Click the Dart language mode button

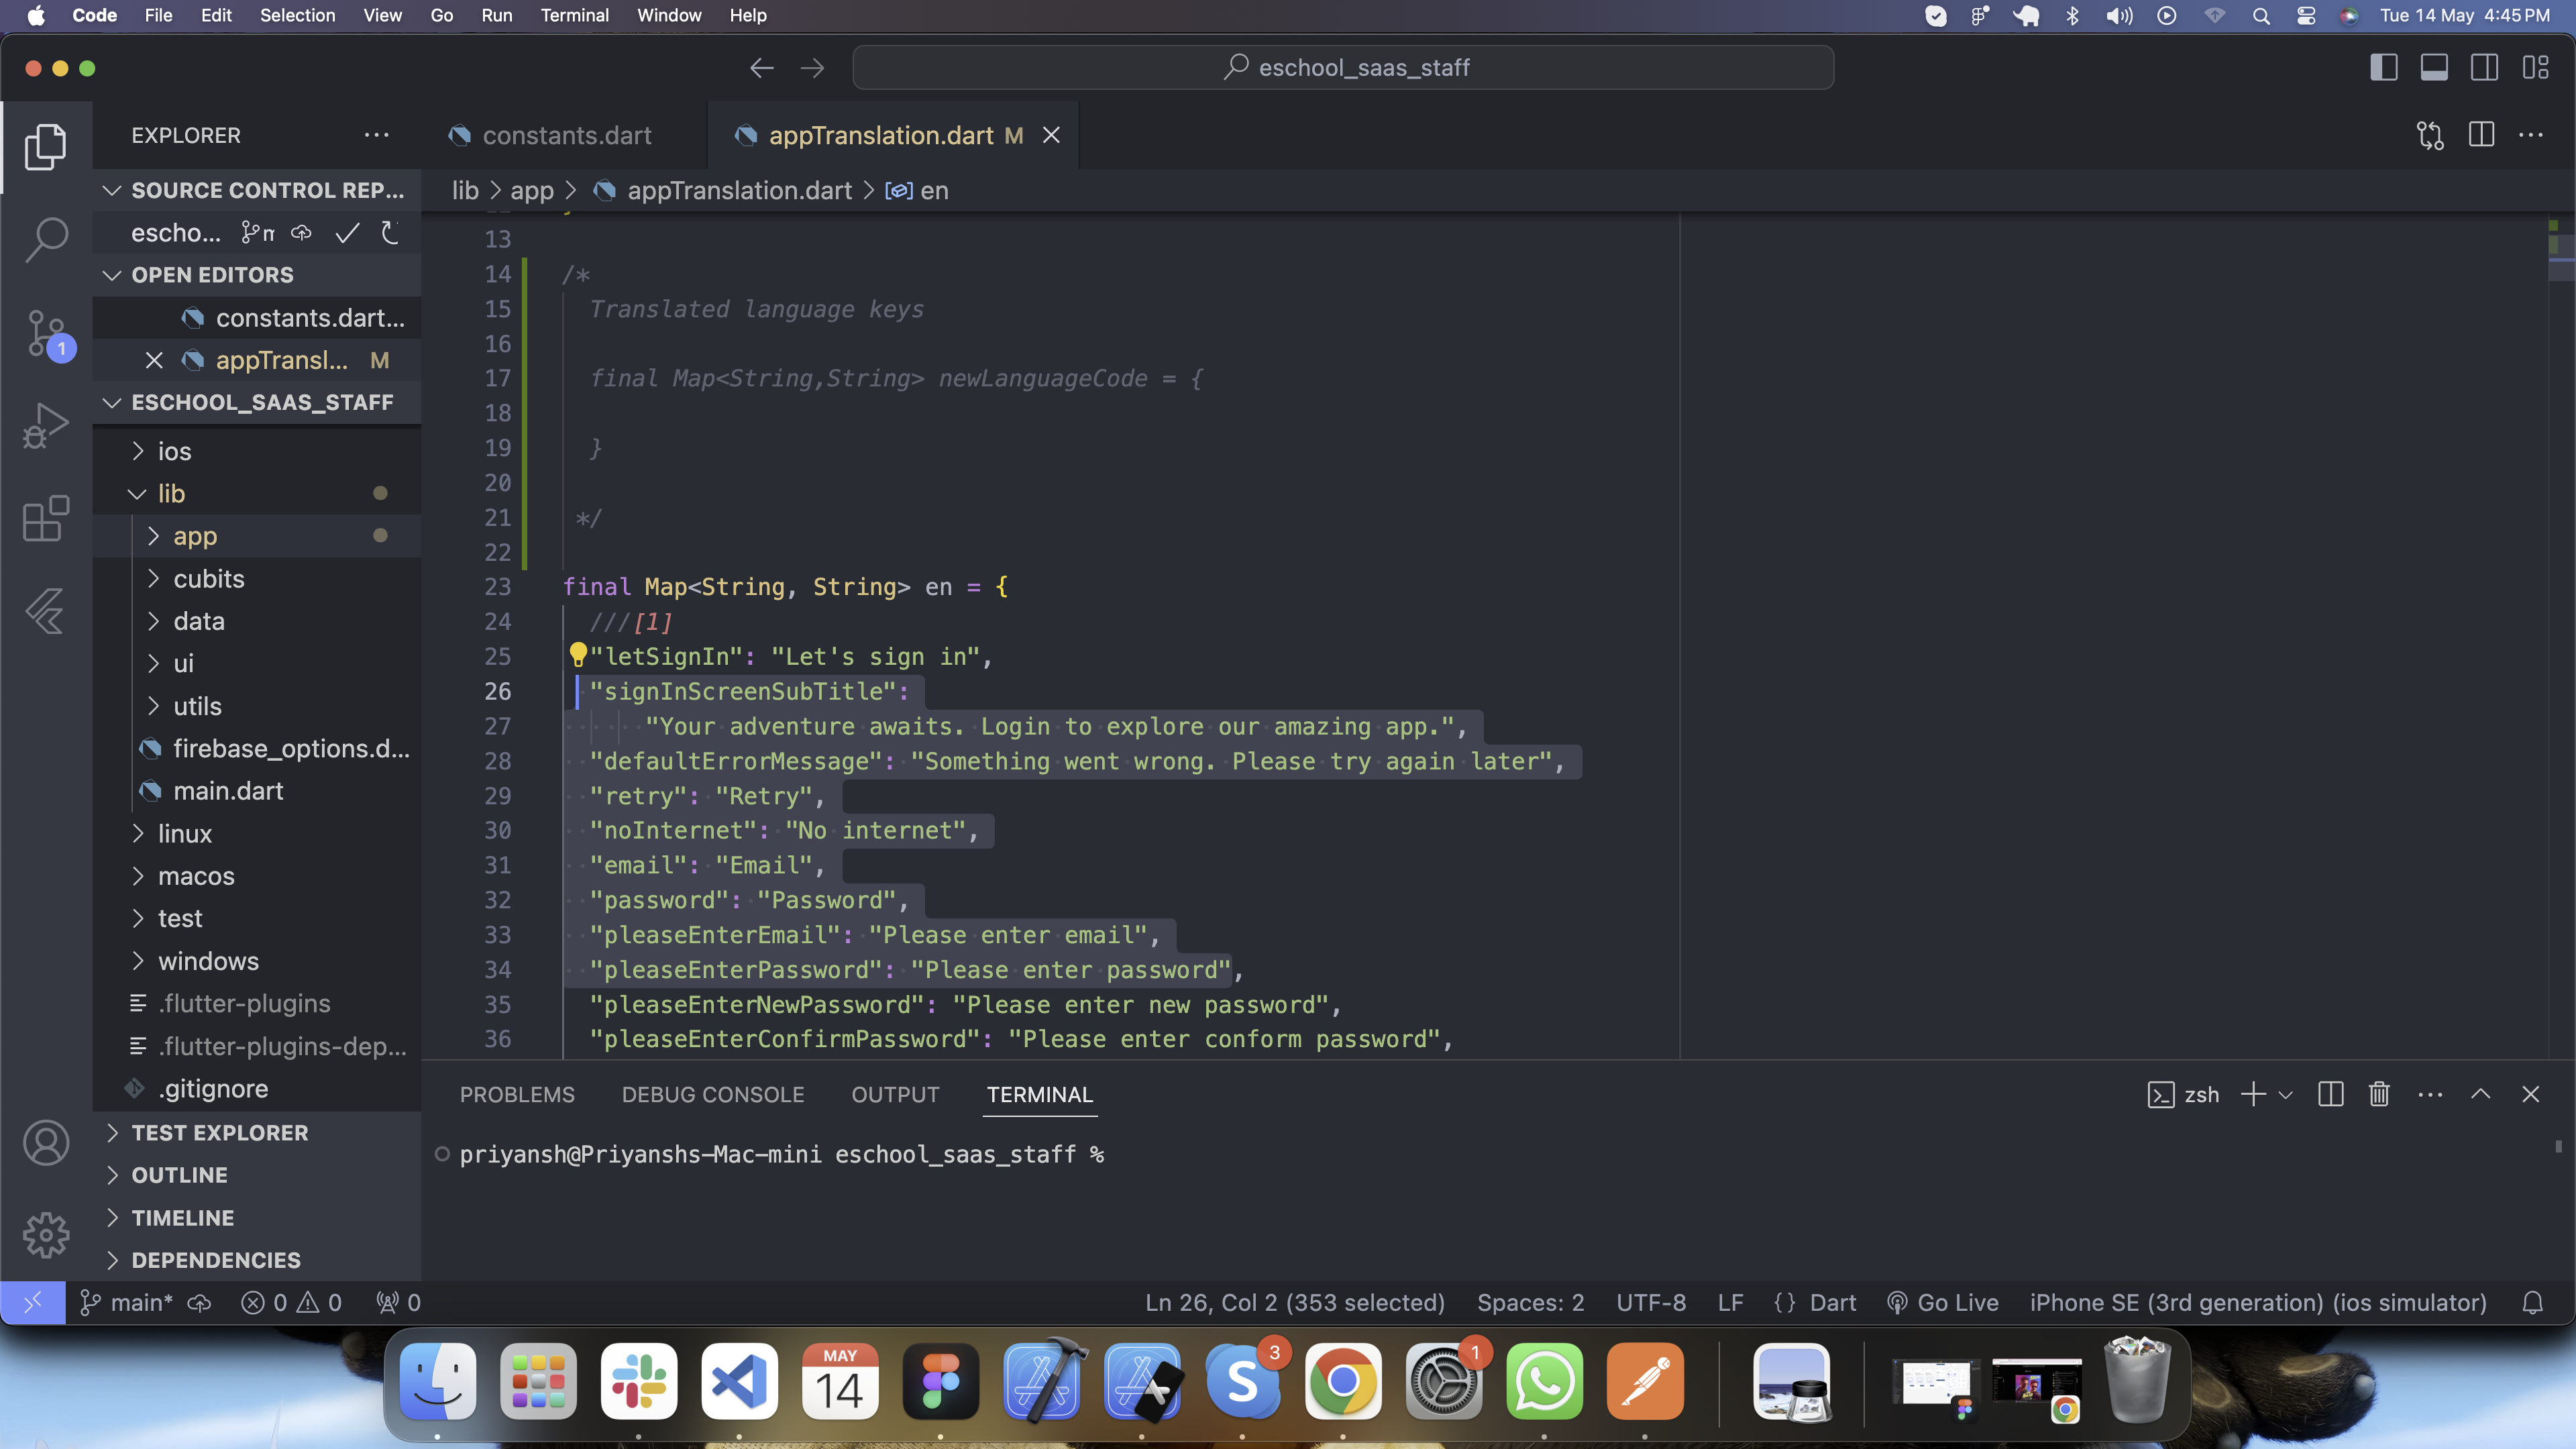click(1832, 1302)
